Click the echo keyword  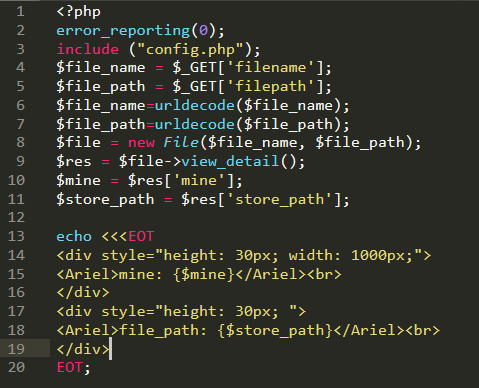[74, 236]
